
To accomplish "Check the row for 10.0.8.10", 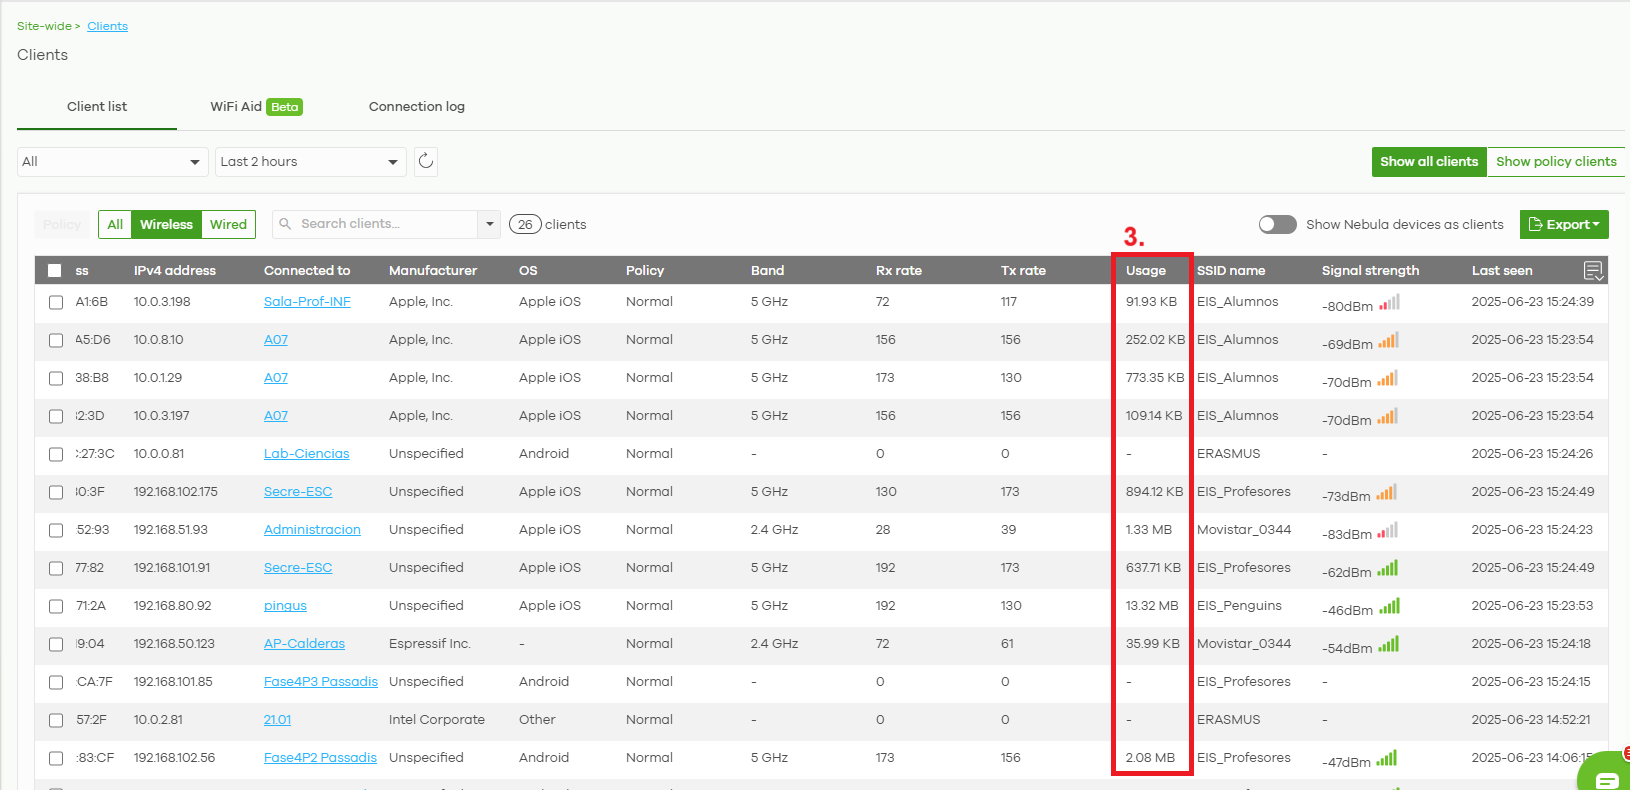I will coord(56,340).
